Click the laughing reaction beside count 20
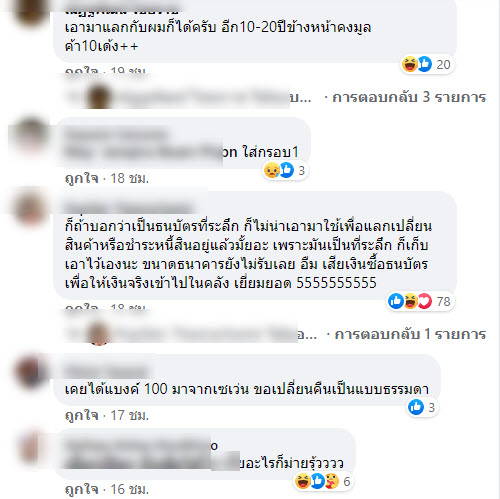Image resolution: width=500 pixels, height=499 pixels. (410, 64)
